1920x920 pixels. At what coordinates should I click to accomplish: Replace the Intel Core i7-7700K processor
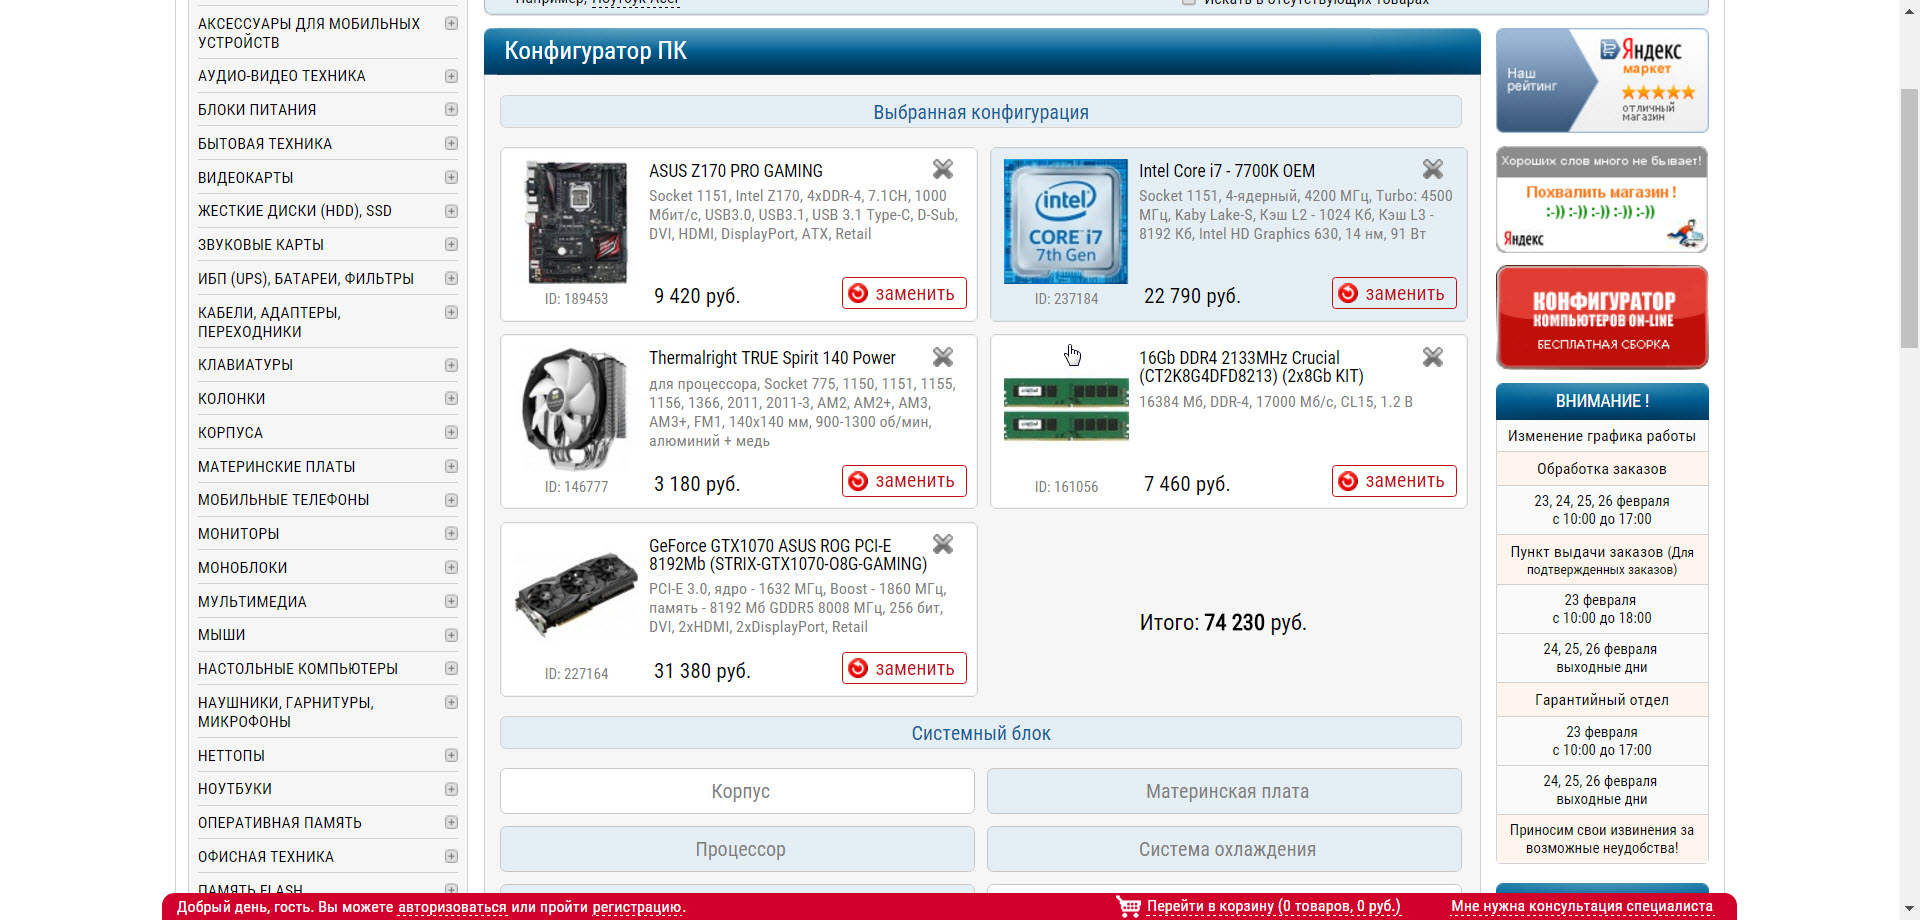tap(1394, 293)
